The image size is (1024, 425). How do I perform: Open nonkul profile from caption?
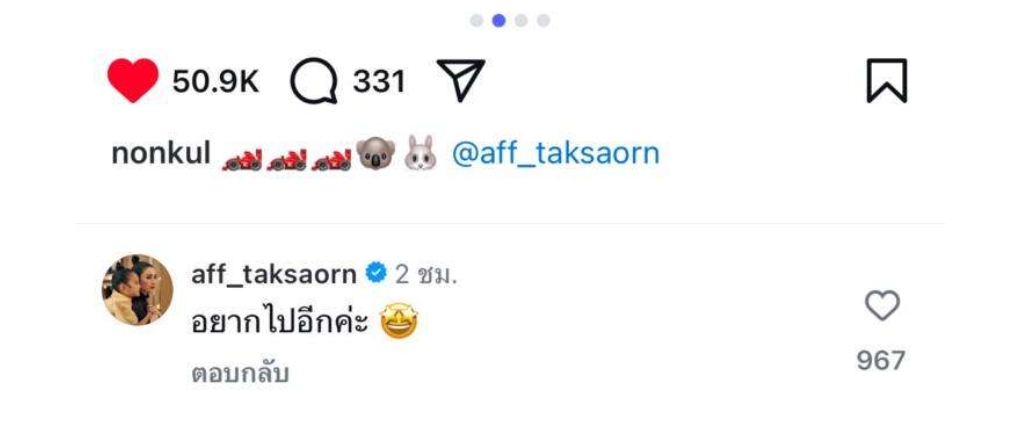(x=161, y=154)
